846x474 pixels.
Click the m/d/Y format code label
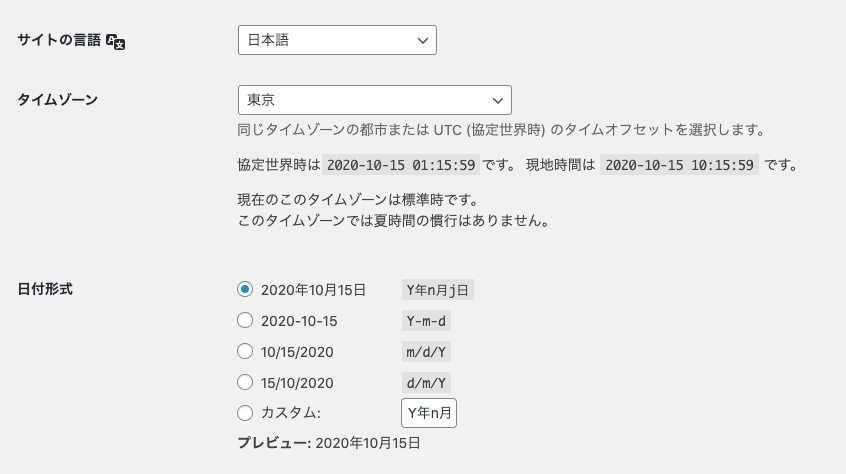click(426, 352)
